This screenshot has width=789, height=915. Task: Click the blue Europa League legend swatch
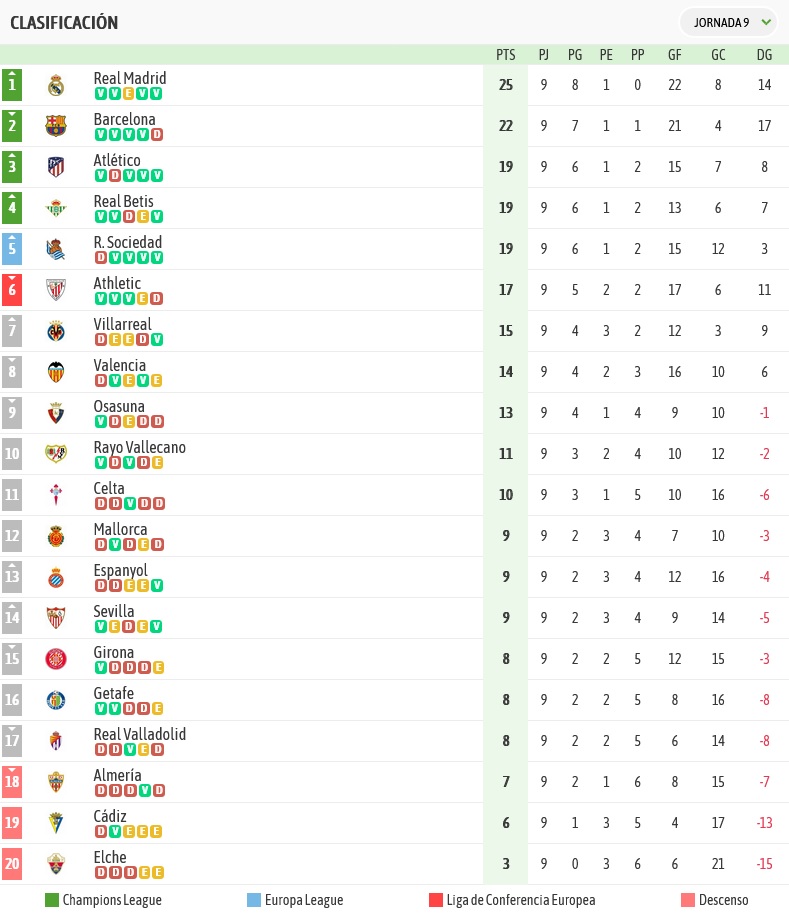click(254, 900)
